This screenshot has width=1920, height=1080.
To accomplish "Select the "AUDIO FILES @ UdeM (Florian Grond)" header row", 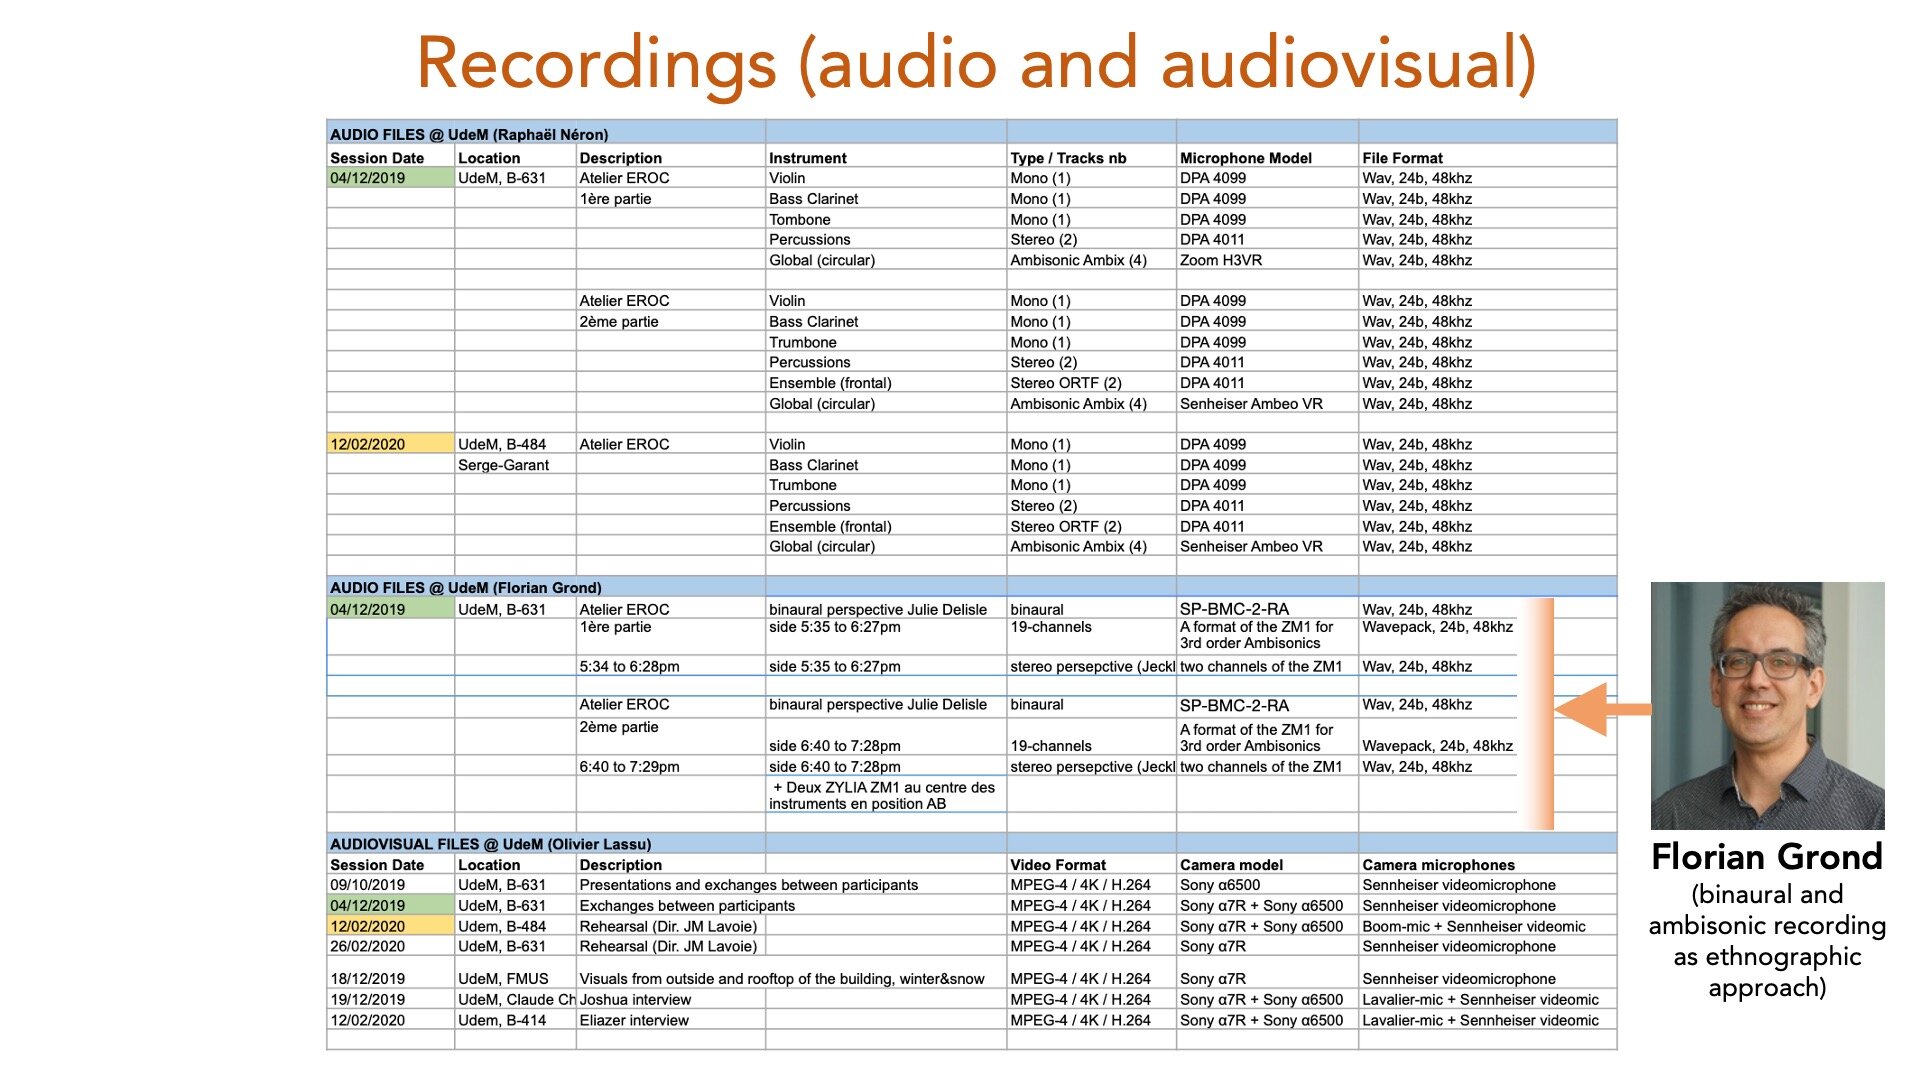I will tap(971, 587).
